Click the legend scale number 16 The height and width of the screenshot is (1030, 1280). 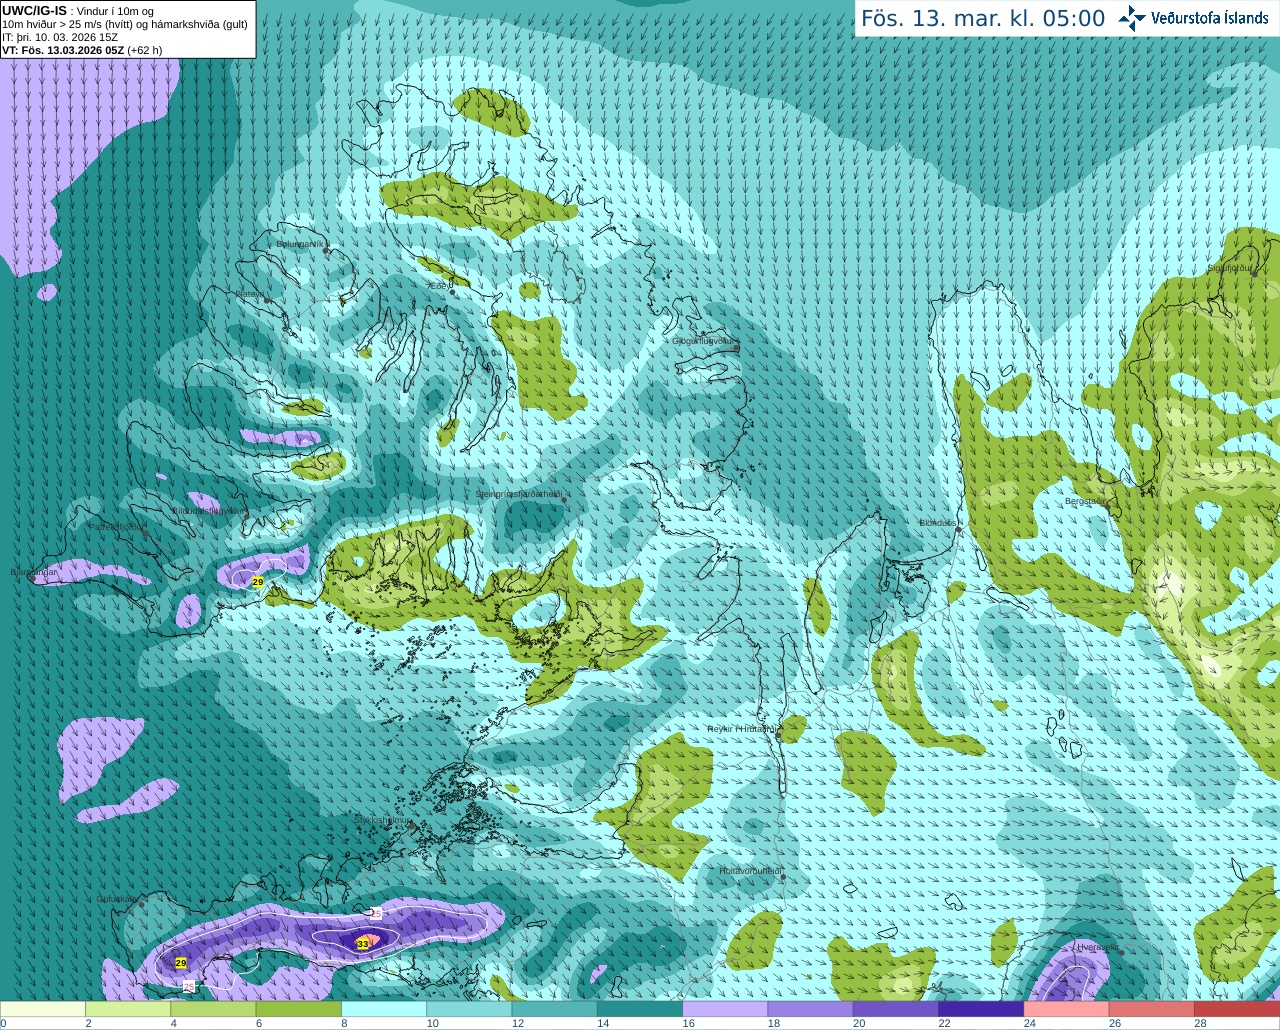688,1023
